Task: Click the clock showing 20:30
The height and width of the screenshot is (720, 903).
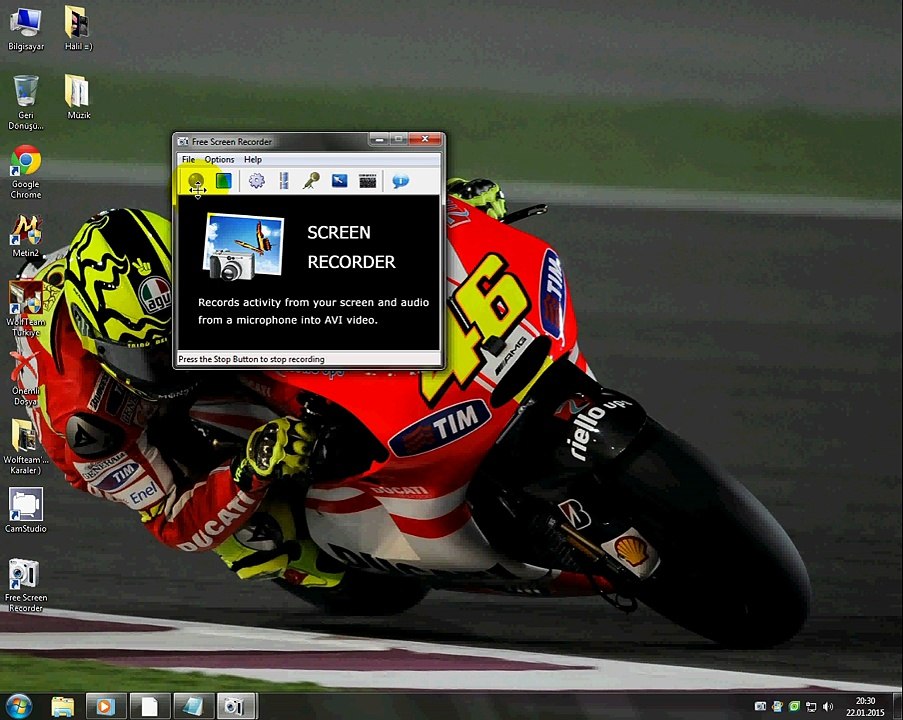Action: (x=865, y=706)
